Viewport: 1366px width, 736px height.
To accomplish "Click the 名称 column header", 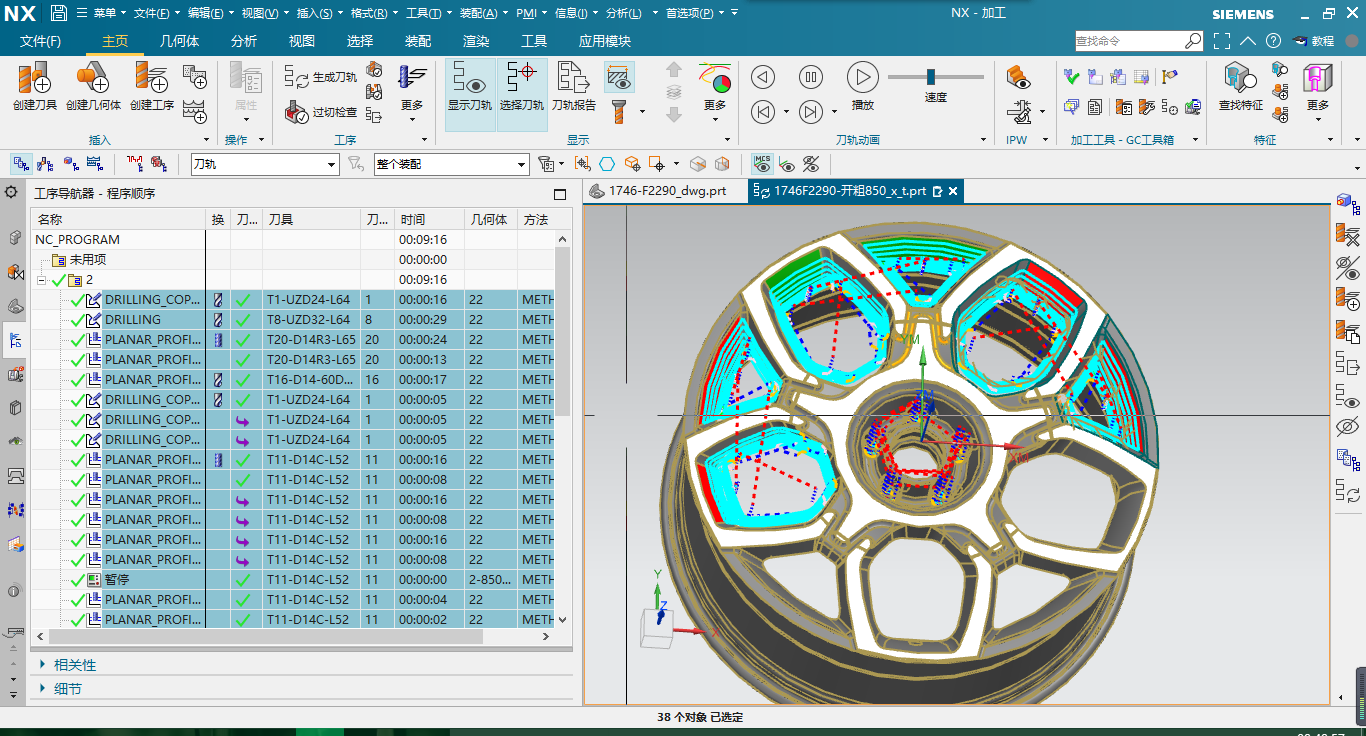I will 118,219.
